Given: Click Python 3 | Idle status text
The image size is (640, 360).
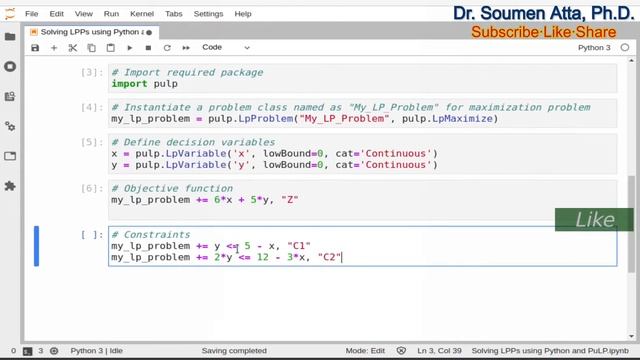Looking at the screenshot, I should tap(96, 351).
